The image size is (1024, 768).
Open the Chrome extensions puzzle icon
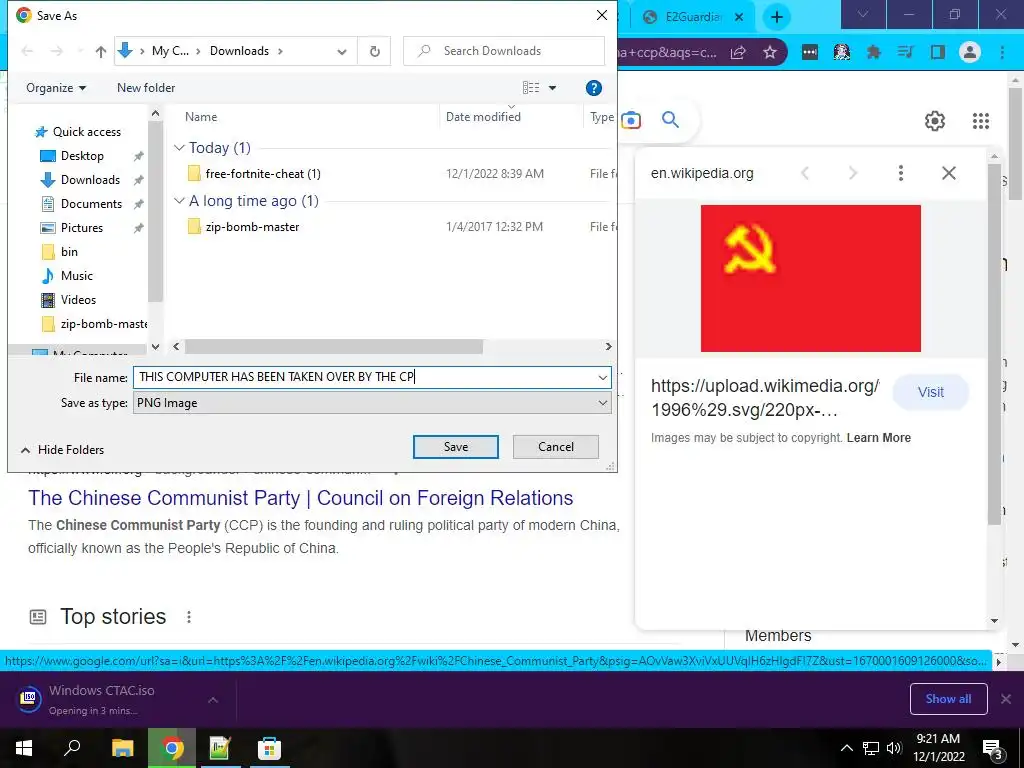[x=873, y=52]
